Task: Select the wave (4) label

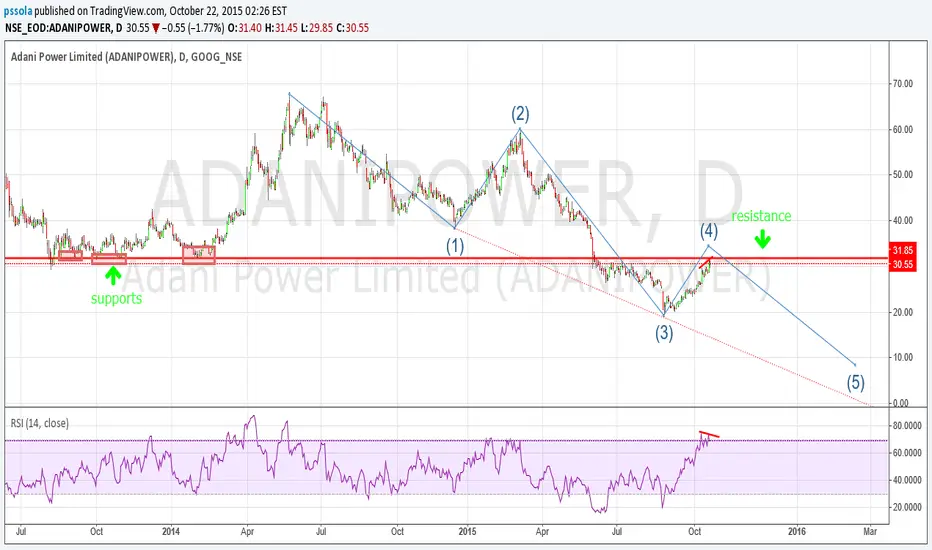Action: click(709, 231)
